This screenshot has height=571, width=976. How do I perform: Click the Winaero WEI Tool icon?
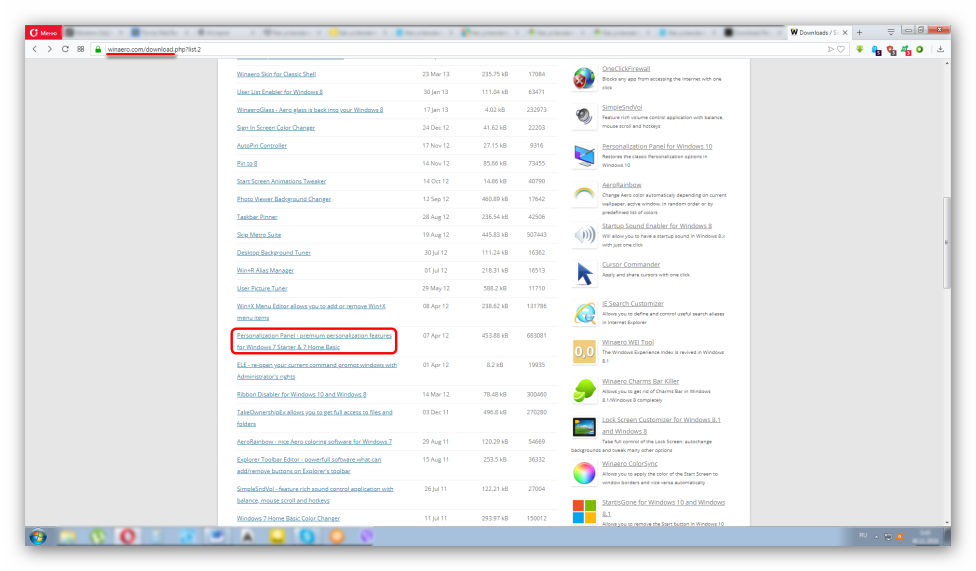point(585,350)
